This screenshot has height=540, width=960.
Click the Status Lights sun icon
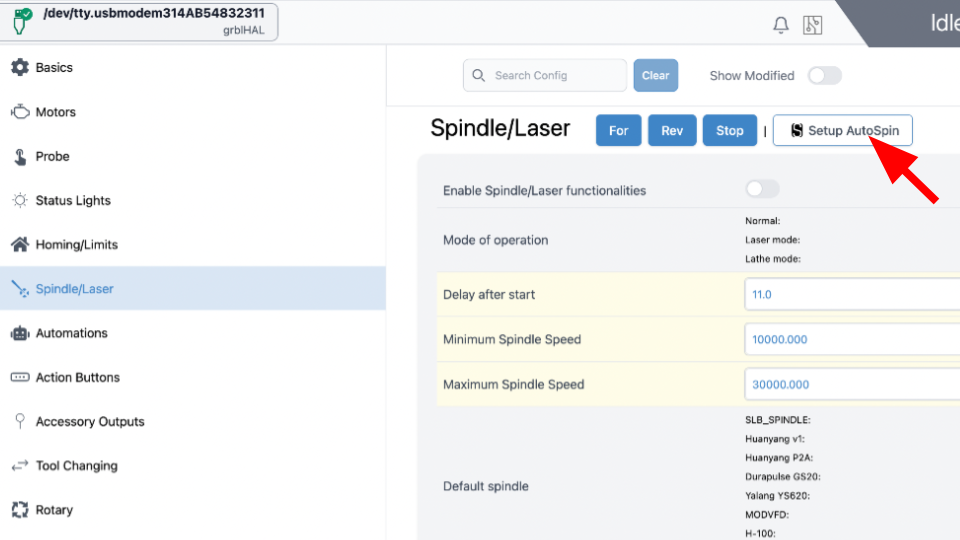pos(20,200)
